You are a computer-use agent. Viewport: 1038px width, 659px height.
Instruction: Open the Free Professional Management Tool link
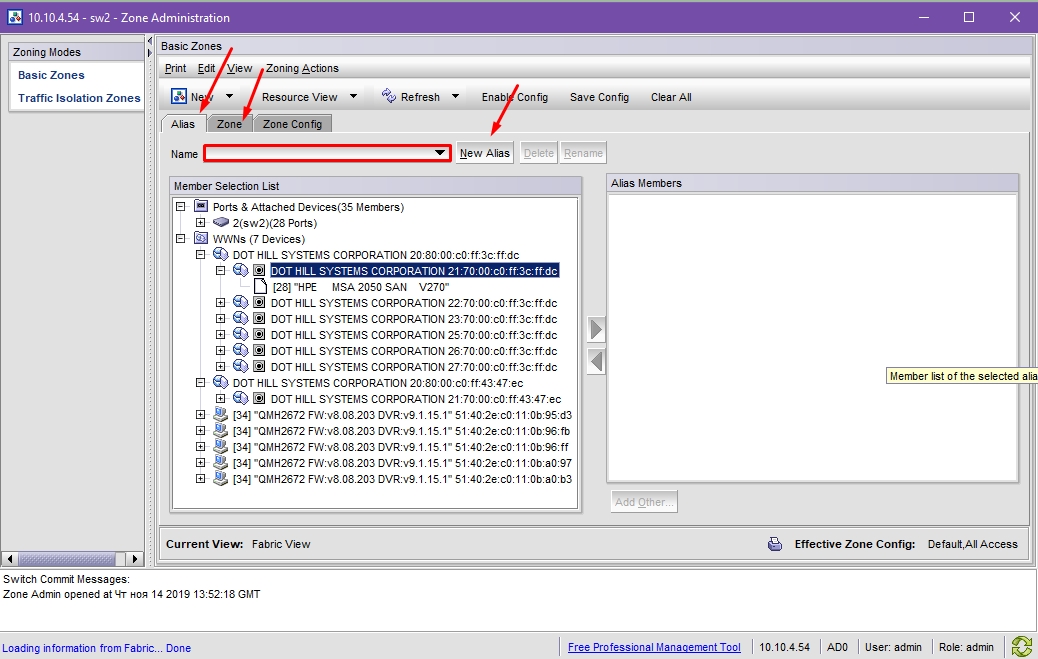(654, 647)
